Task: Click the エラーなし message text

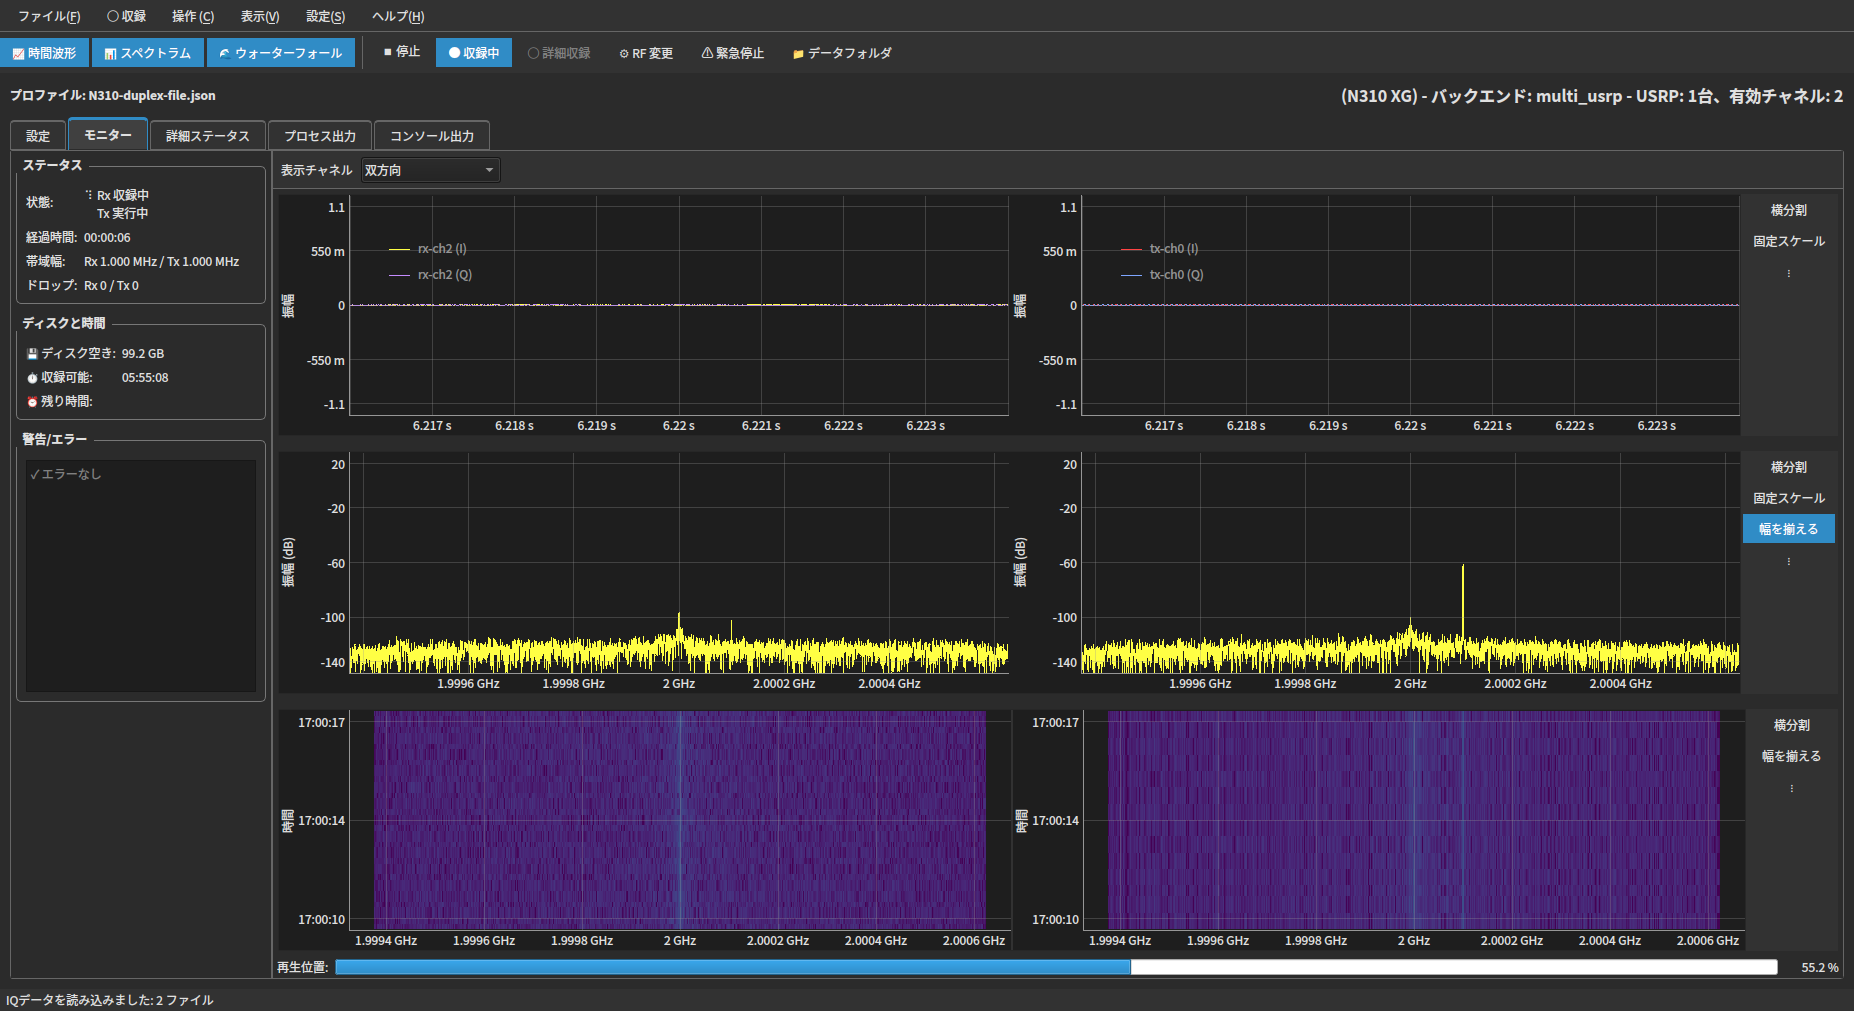Action: tap(66, 474)
